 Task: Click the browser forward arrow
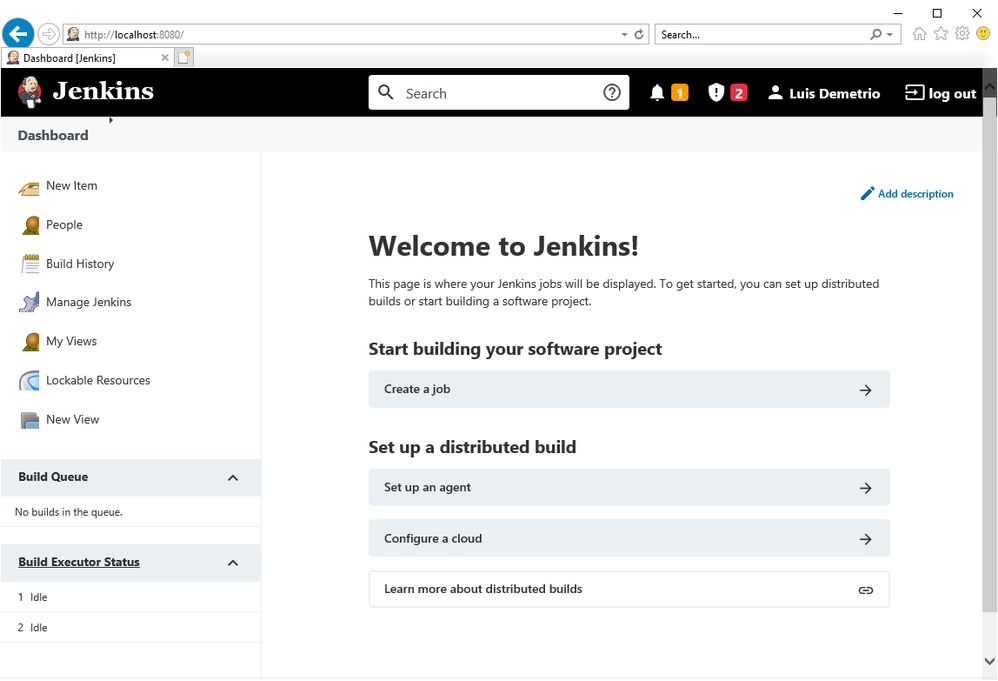(x=48, y=34)
